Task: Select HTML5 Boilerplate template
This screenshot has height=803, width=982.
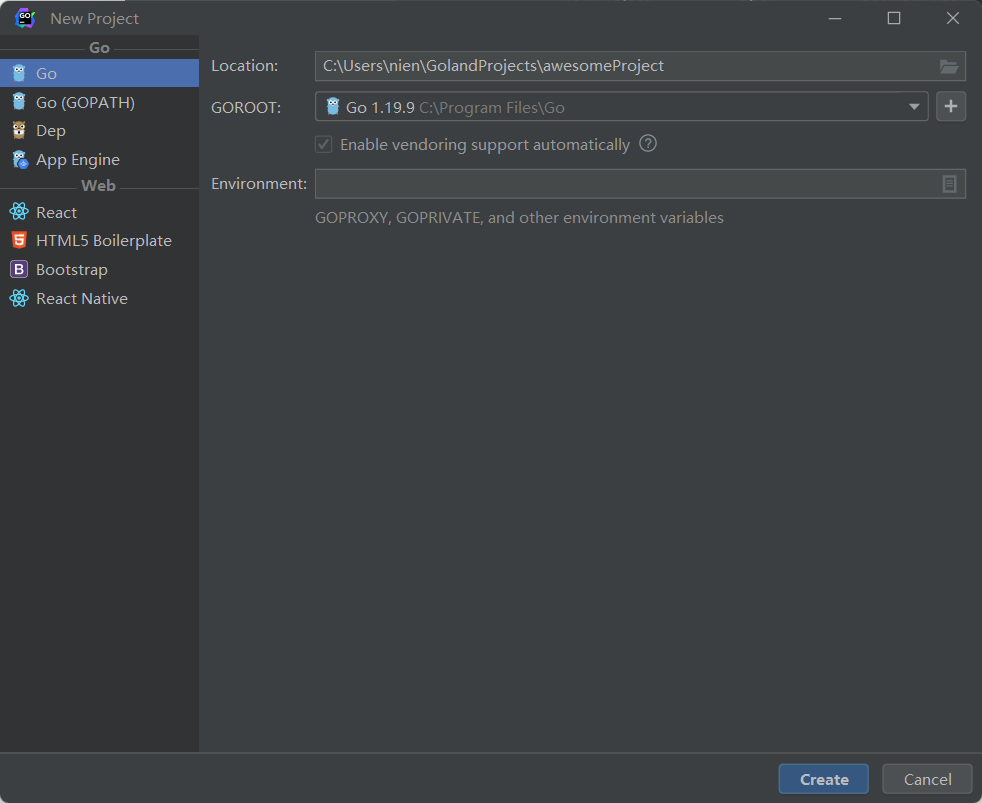Action: point(99,241)
